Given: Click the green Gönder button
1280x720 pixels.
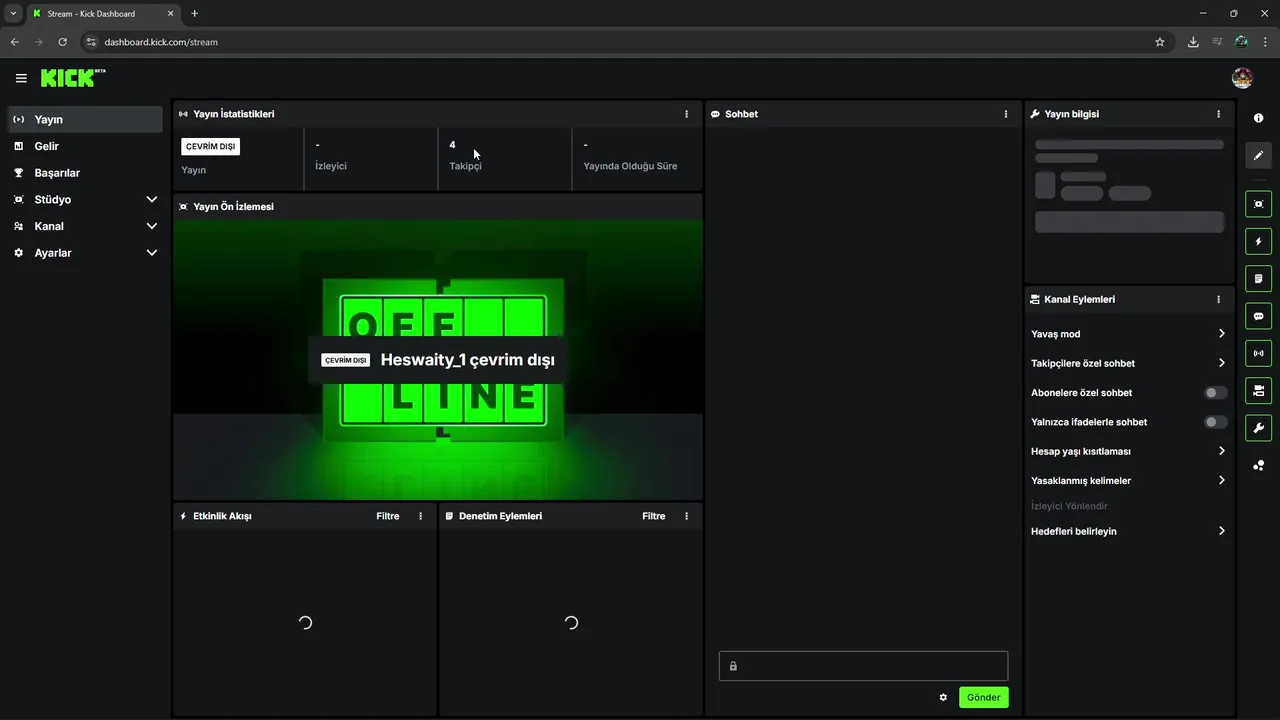Looking at the screenshot, I should pyautogui.click(x=984, y=697).
